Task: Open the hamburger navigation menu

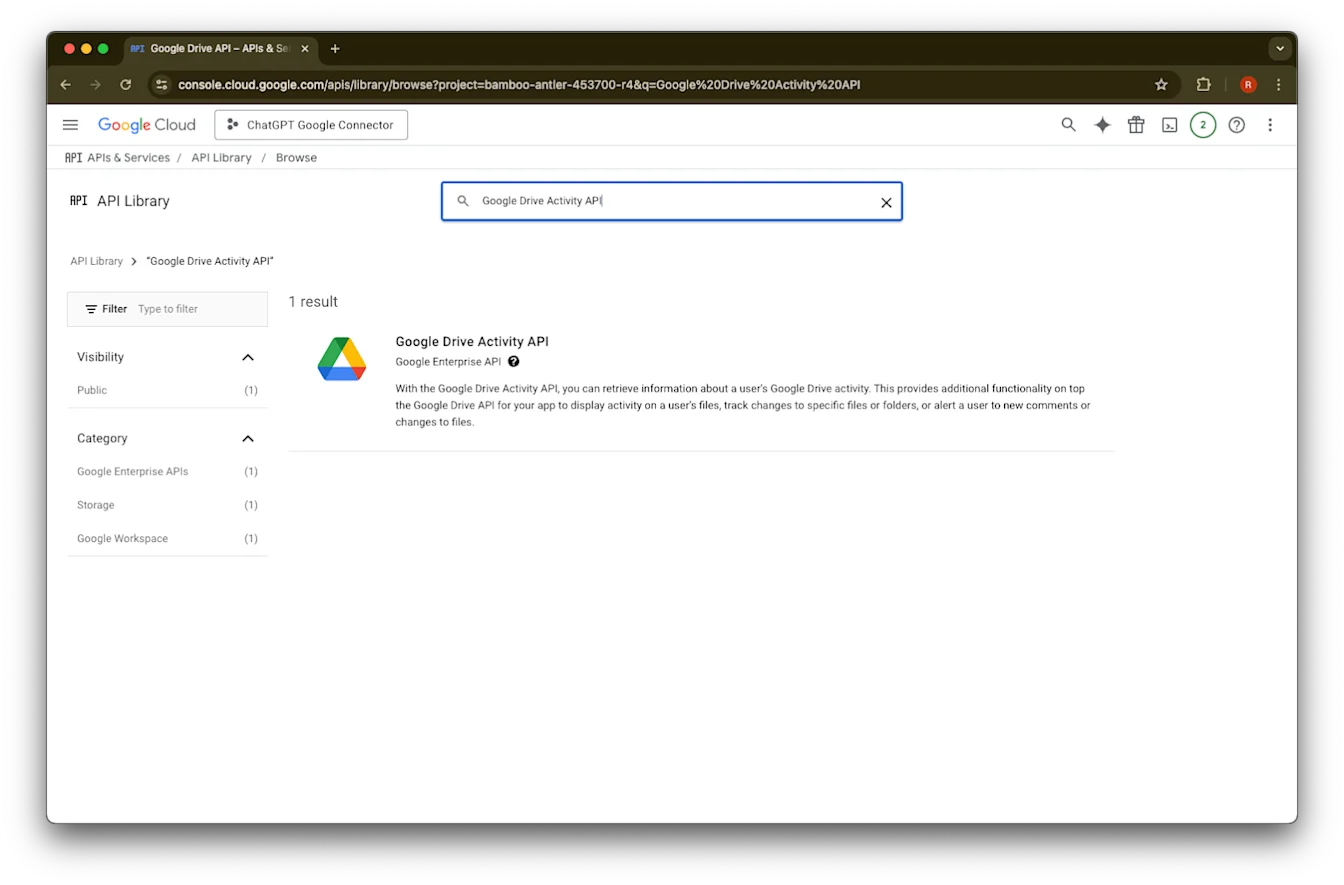Action: pos(70,125)
